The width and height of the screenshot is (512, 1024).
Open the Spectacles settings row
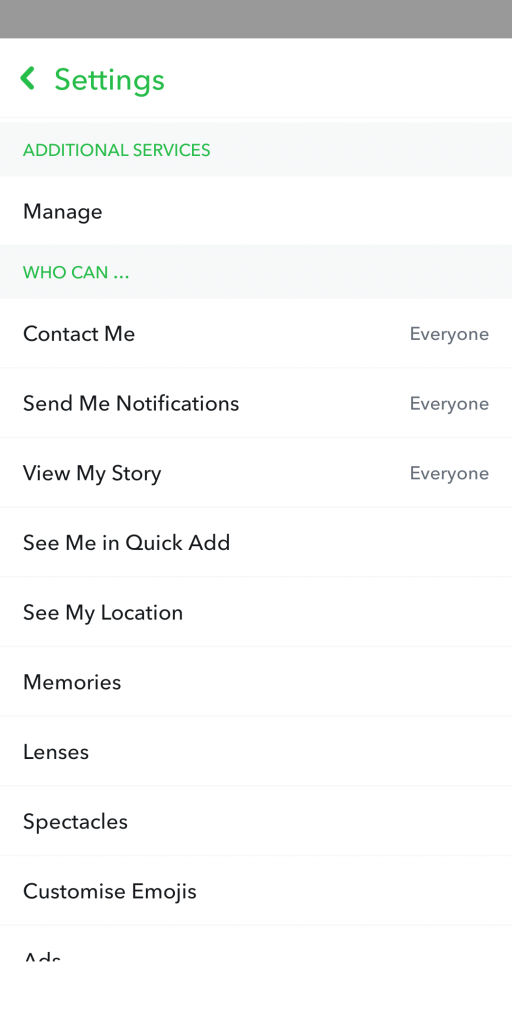point(256,821)
